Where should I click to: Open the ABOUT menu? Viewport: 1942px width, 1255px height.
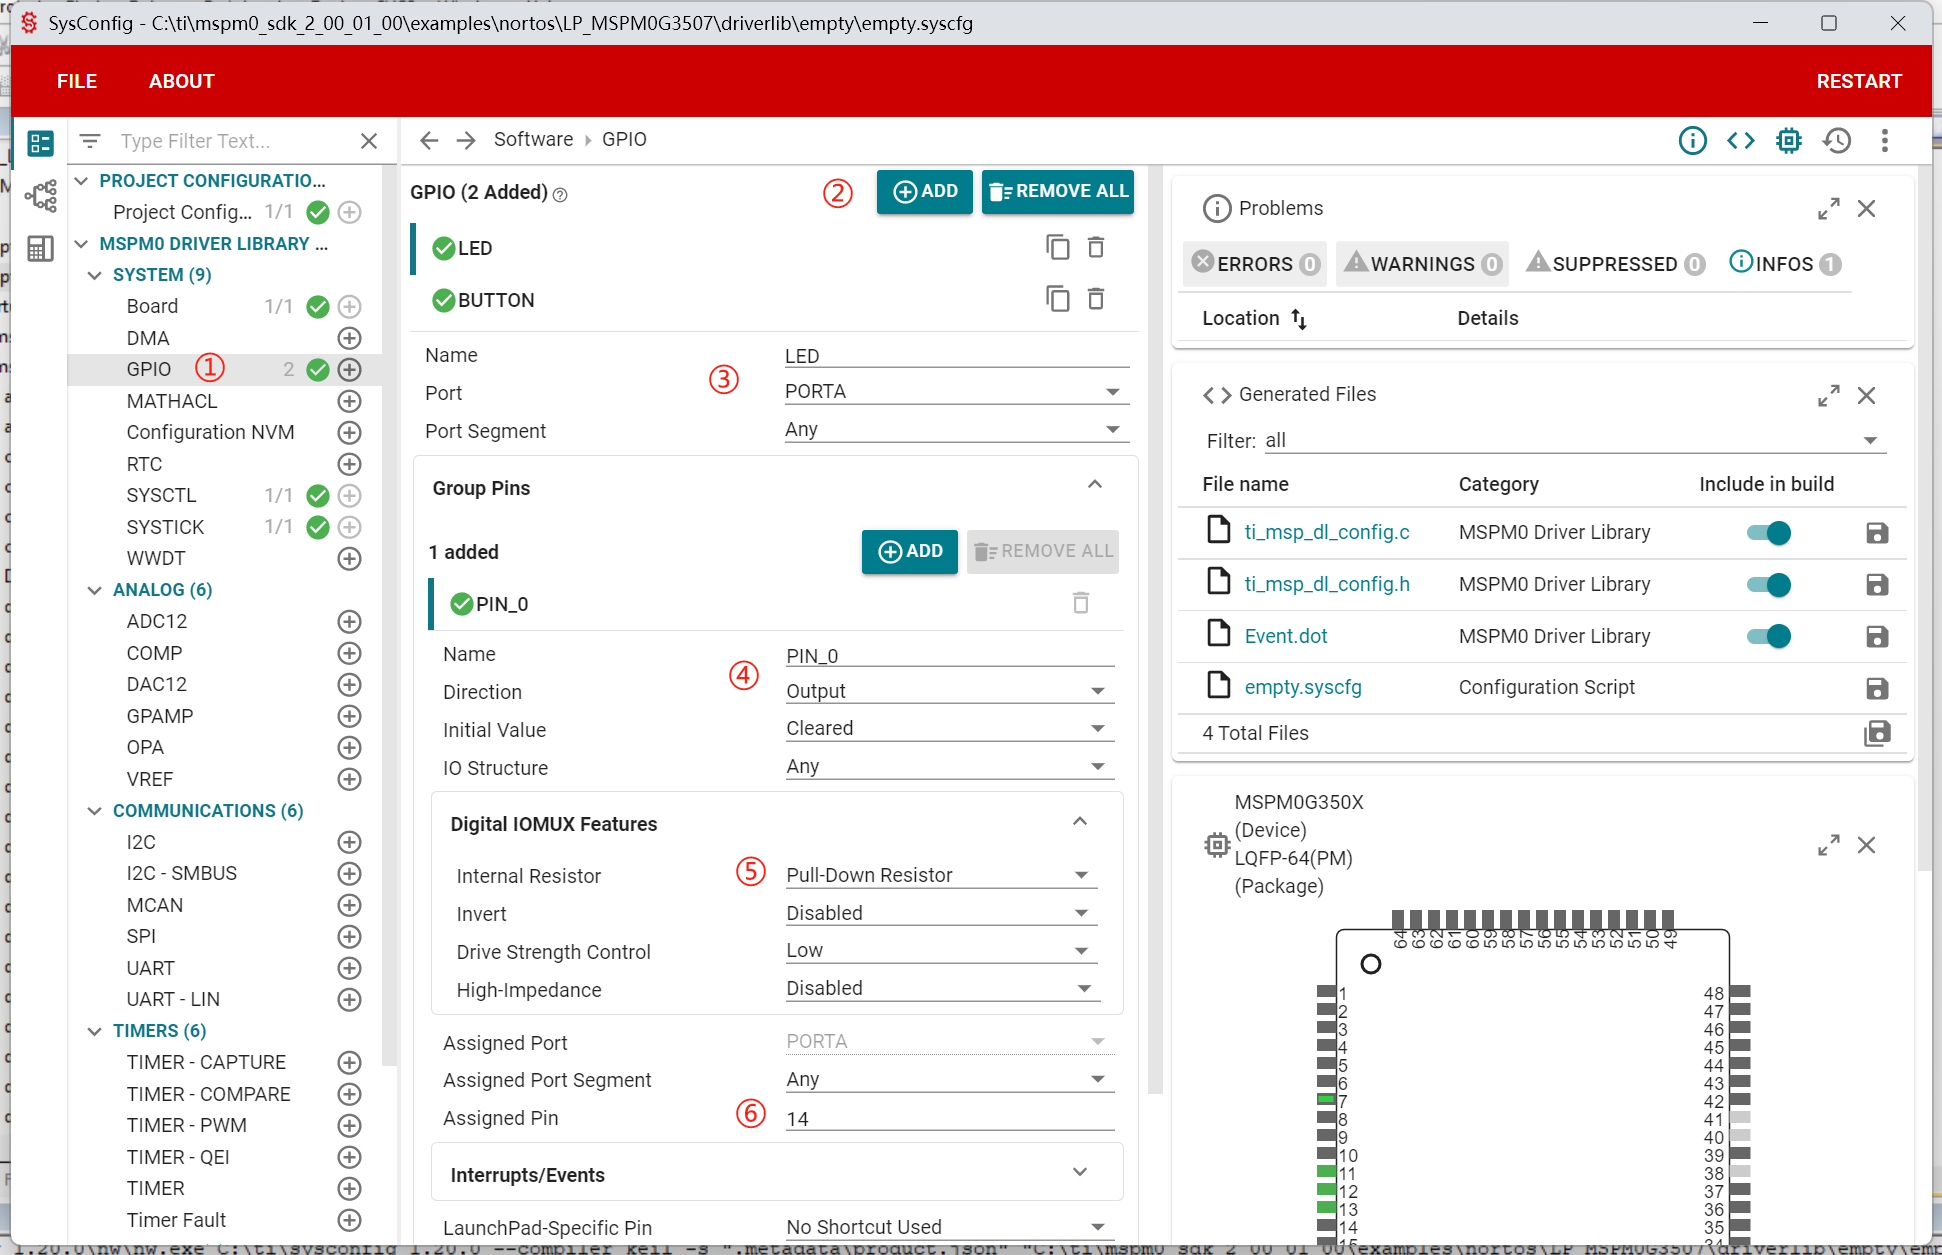181,81
